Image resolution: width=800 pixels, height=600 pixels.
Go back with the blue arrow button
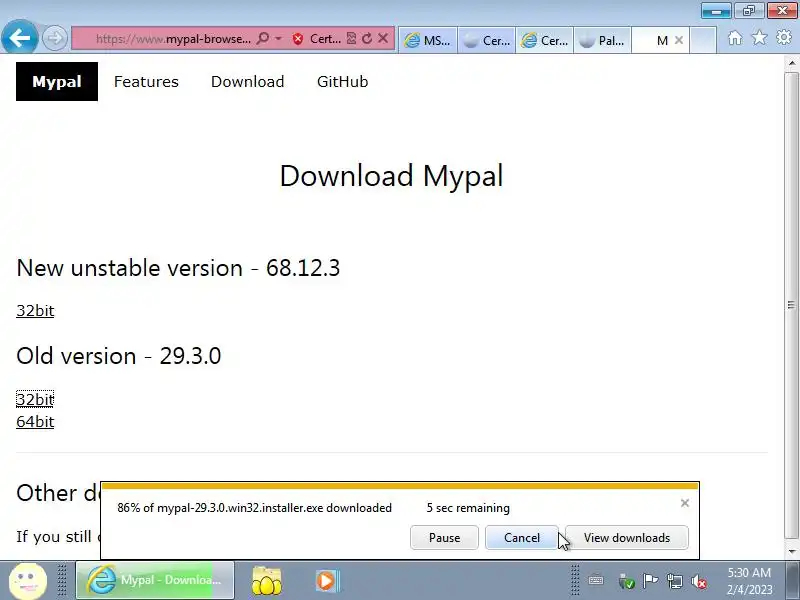coord(19,37)
